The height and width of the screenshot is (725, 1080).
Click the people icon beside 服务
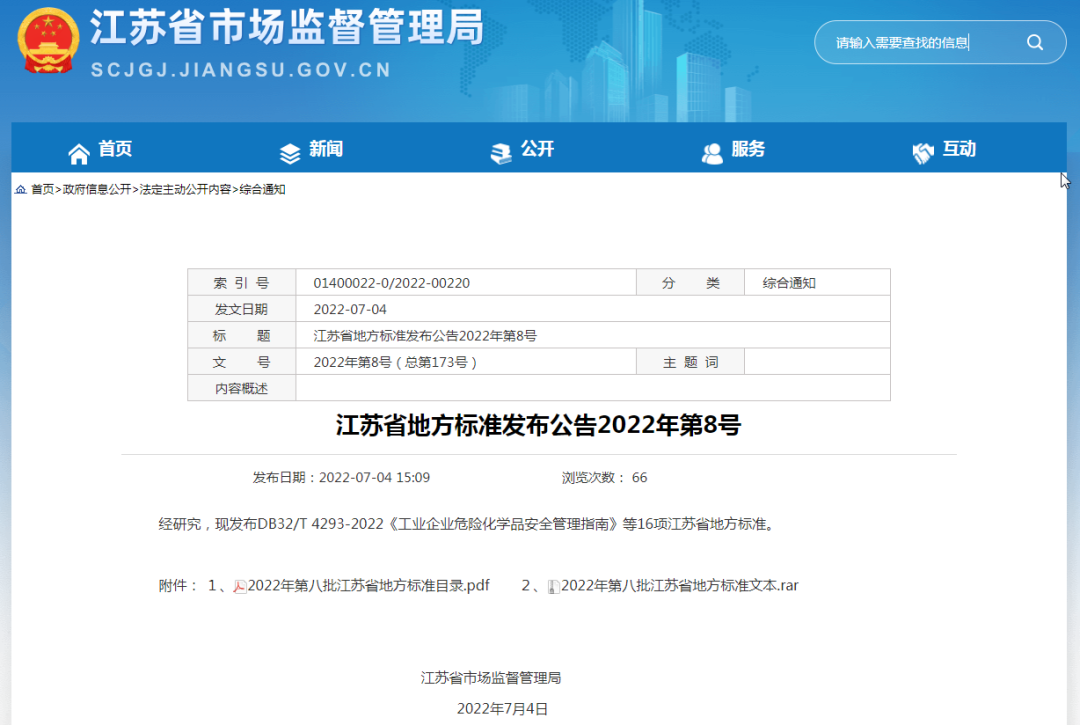[x=712, y=154]
